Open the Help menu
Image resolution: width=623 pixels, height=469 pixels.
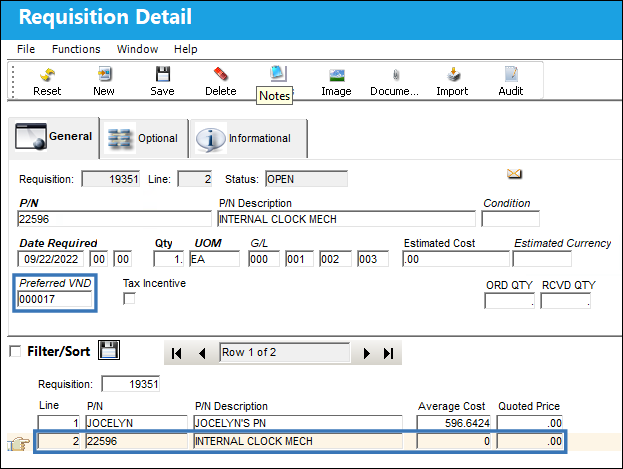(186, 49)
